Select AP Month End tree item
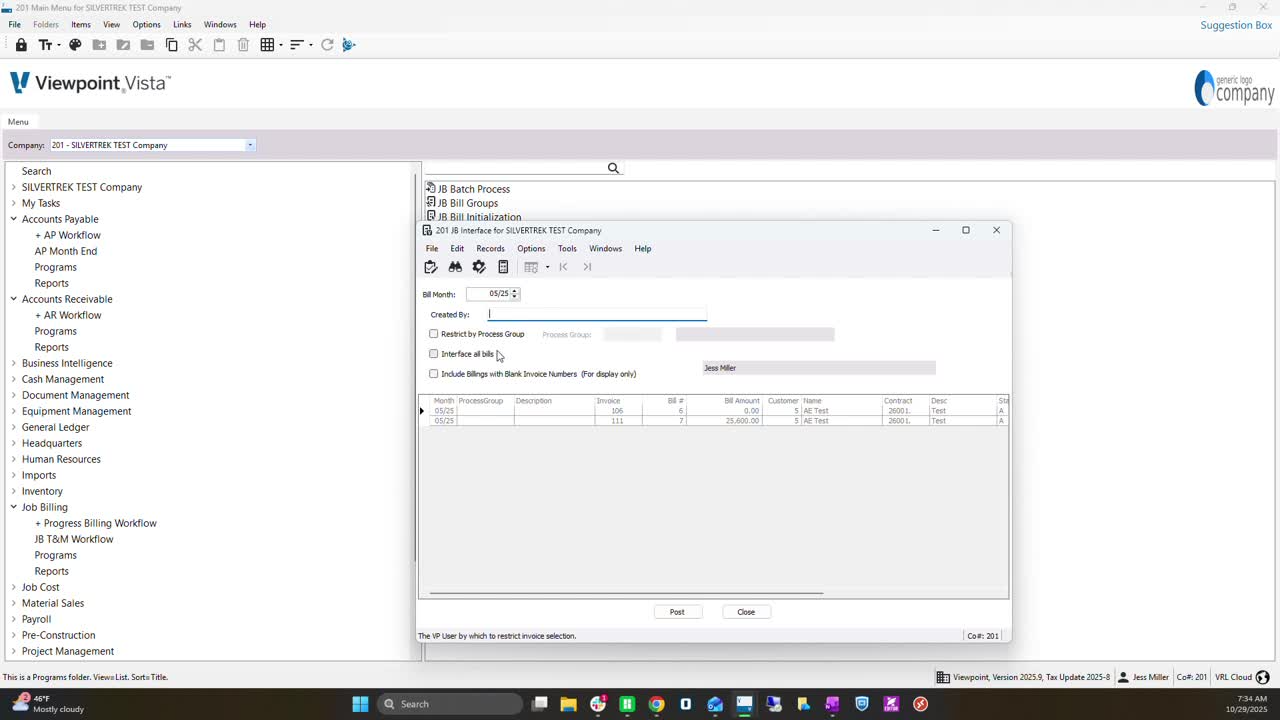 (x=66, y=251)
